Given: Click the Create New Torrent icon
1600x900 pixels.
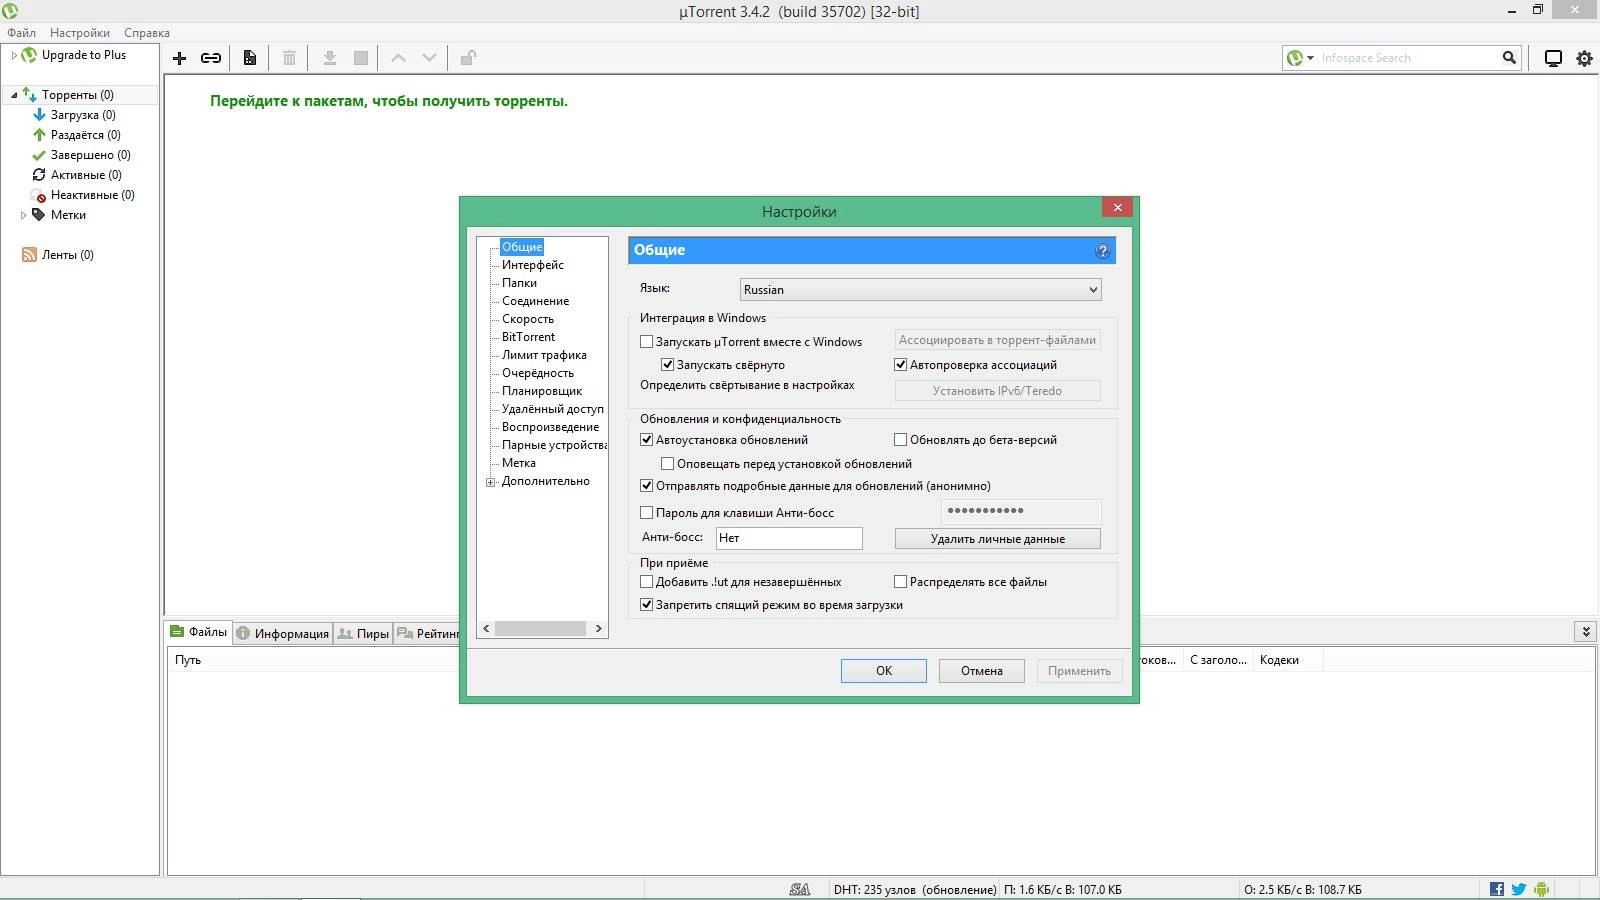Looking at the screenshot, I should coord(249,58).
